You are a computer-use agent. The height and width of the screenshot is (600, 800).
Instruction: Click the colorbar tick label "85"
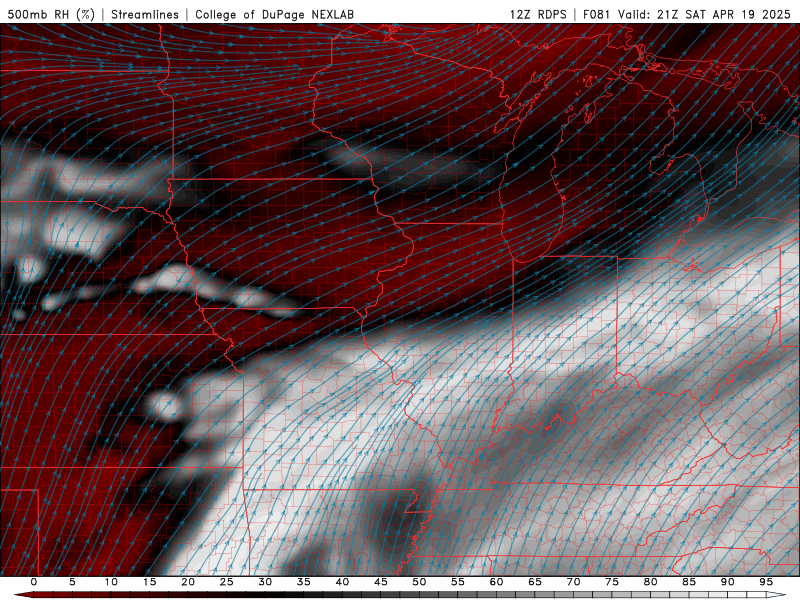689,582
